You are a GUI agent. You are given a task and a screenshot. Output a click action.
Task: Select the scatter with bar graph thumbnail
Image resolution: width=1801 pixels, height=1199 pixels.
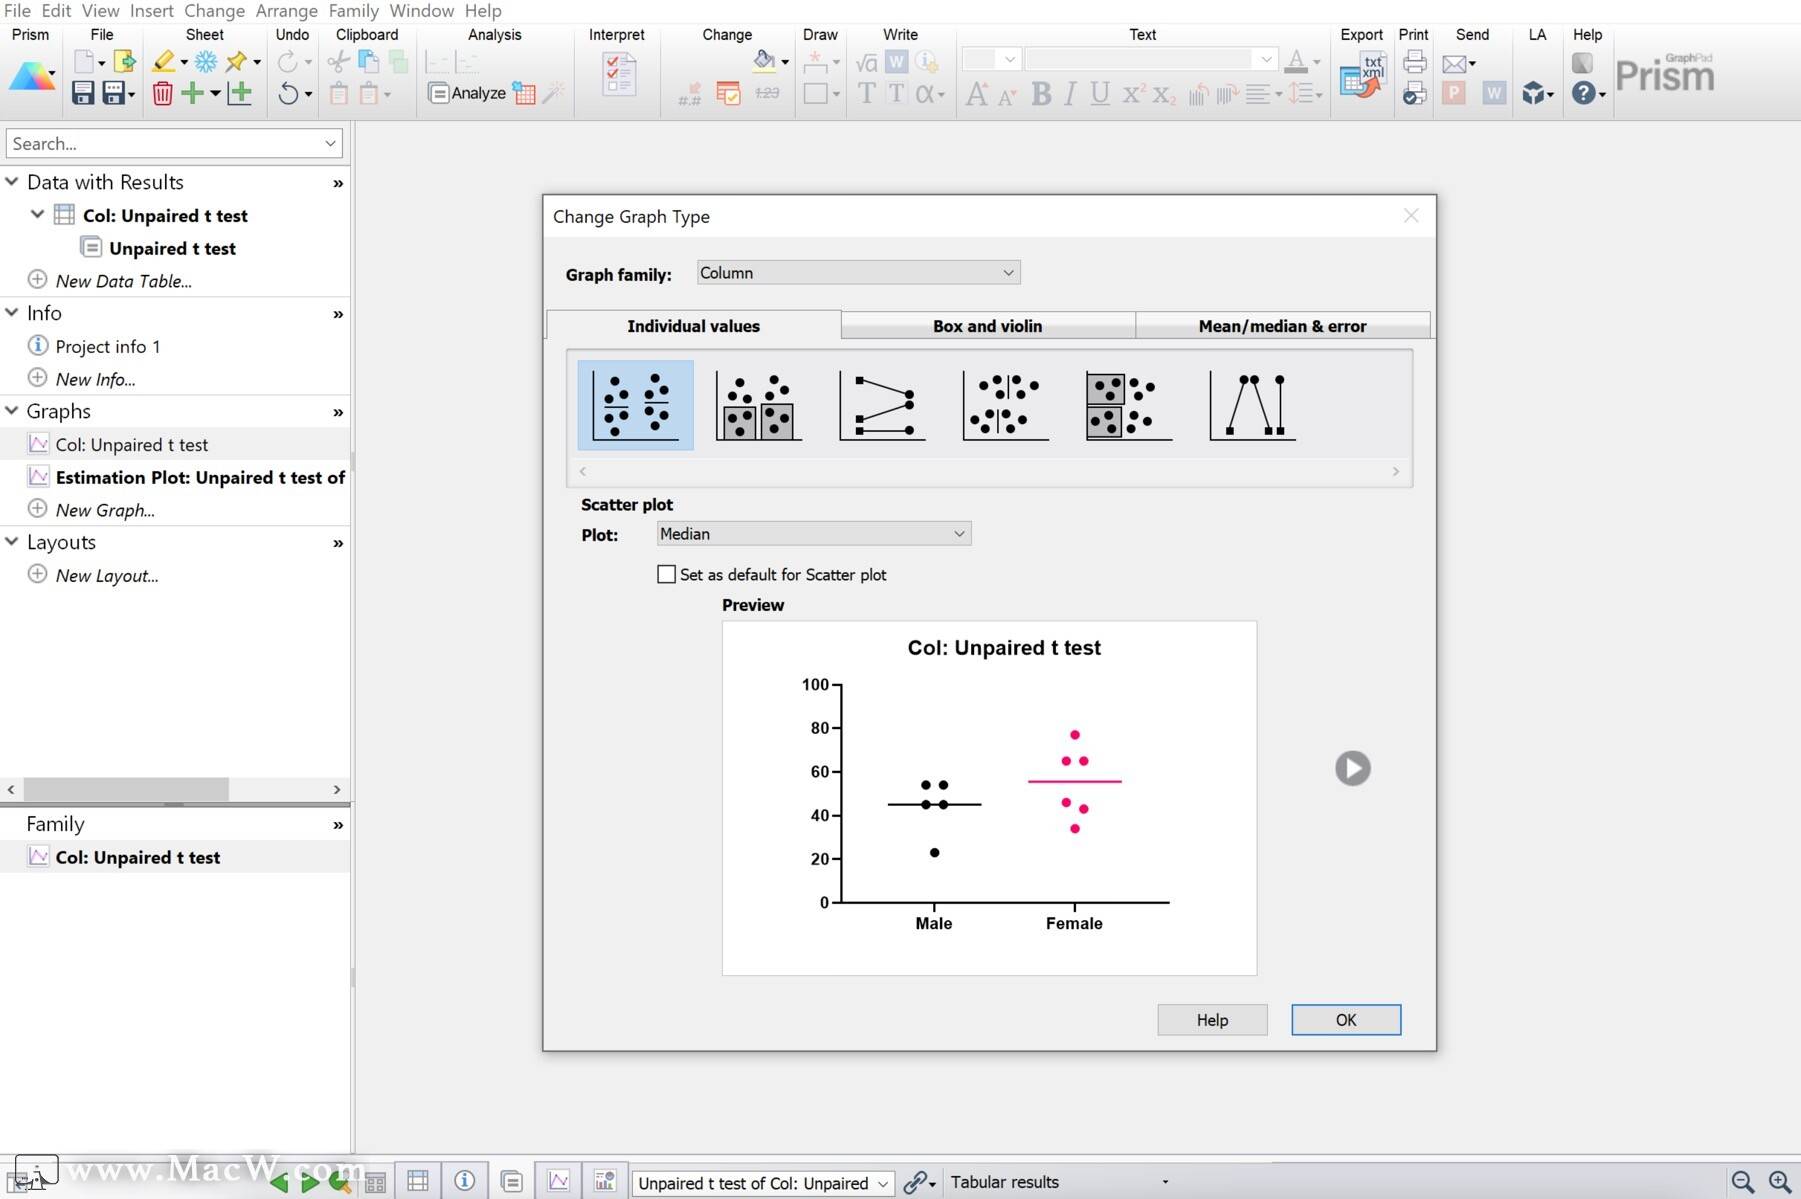(x=758, y=405)
